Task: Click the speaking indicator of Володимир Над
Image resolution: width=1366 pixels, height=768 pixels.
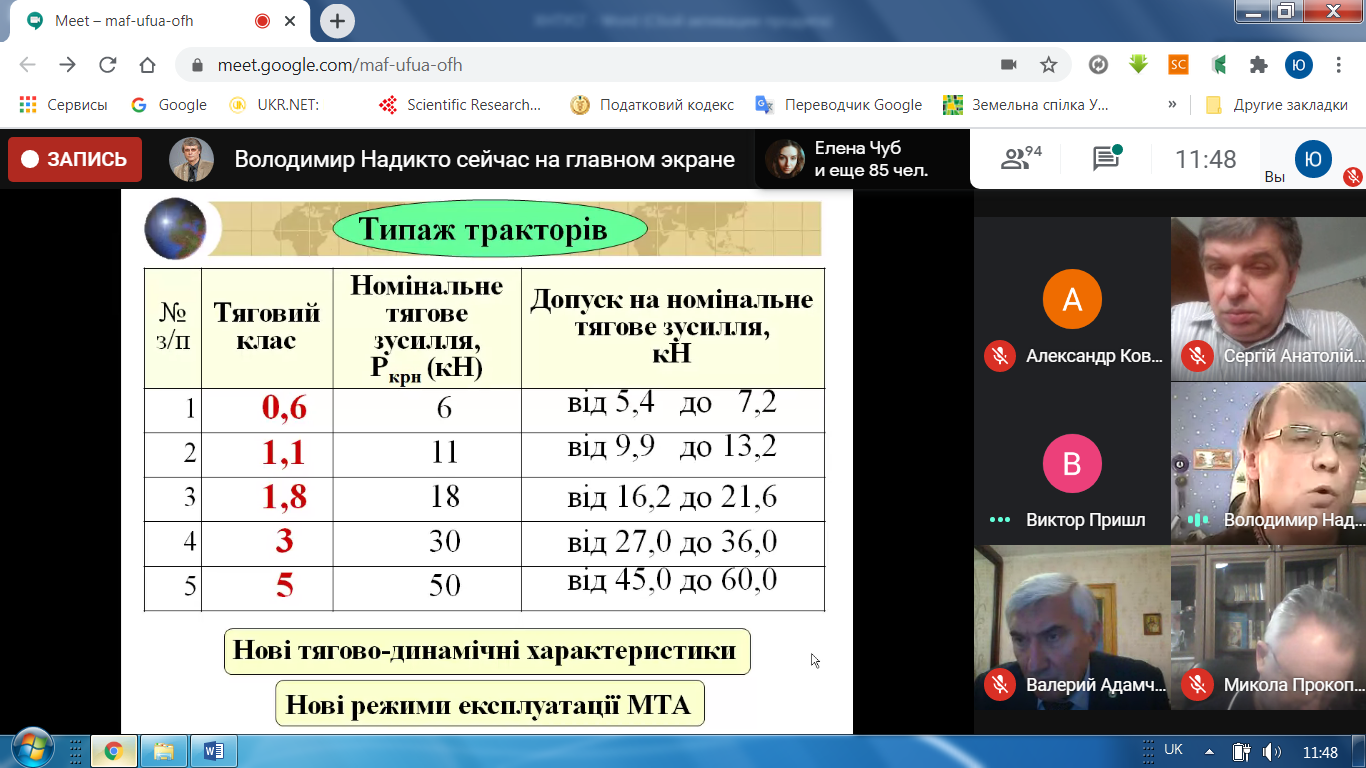Action: click(x=1197, y=520)
